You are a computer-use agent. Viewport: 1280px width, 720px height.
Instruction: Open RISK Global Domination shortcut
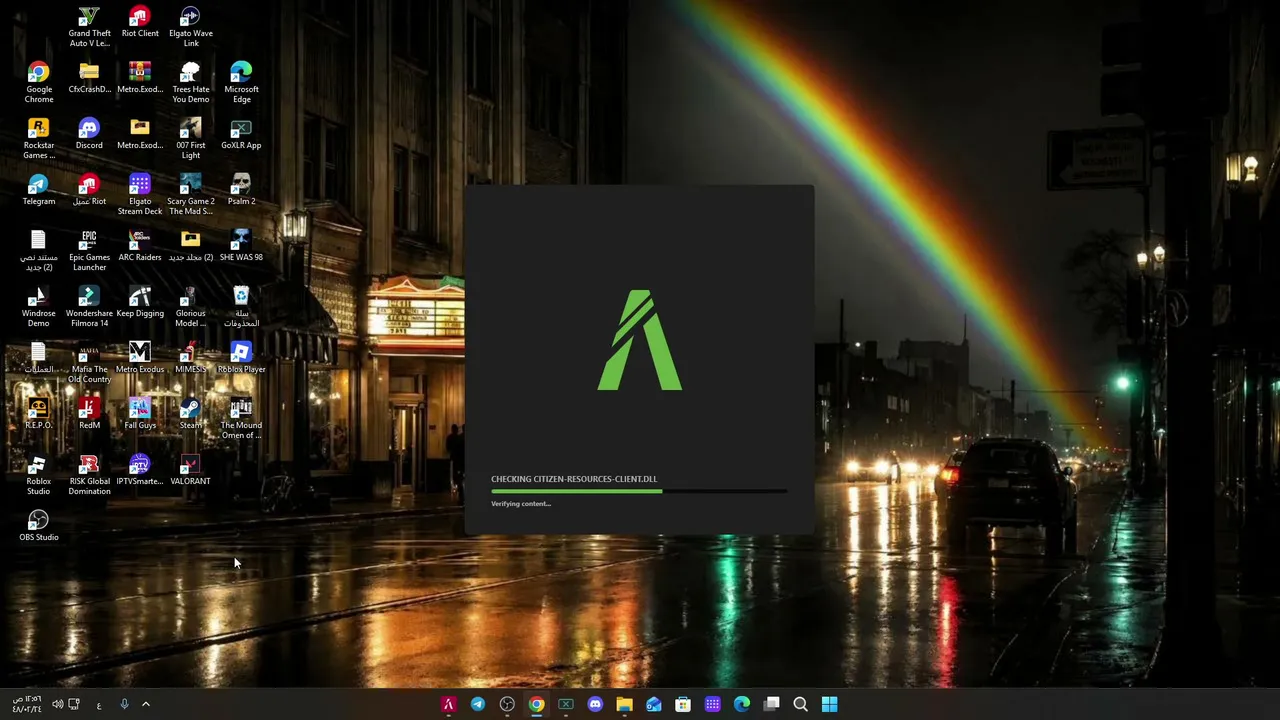89,475
